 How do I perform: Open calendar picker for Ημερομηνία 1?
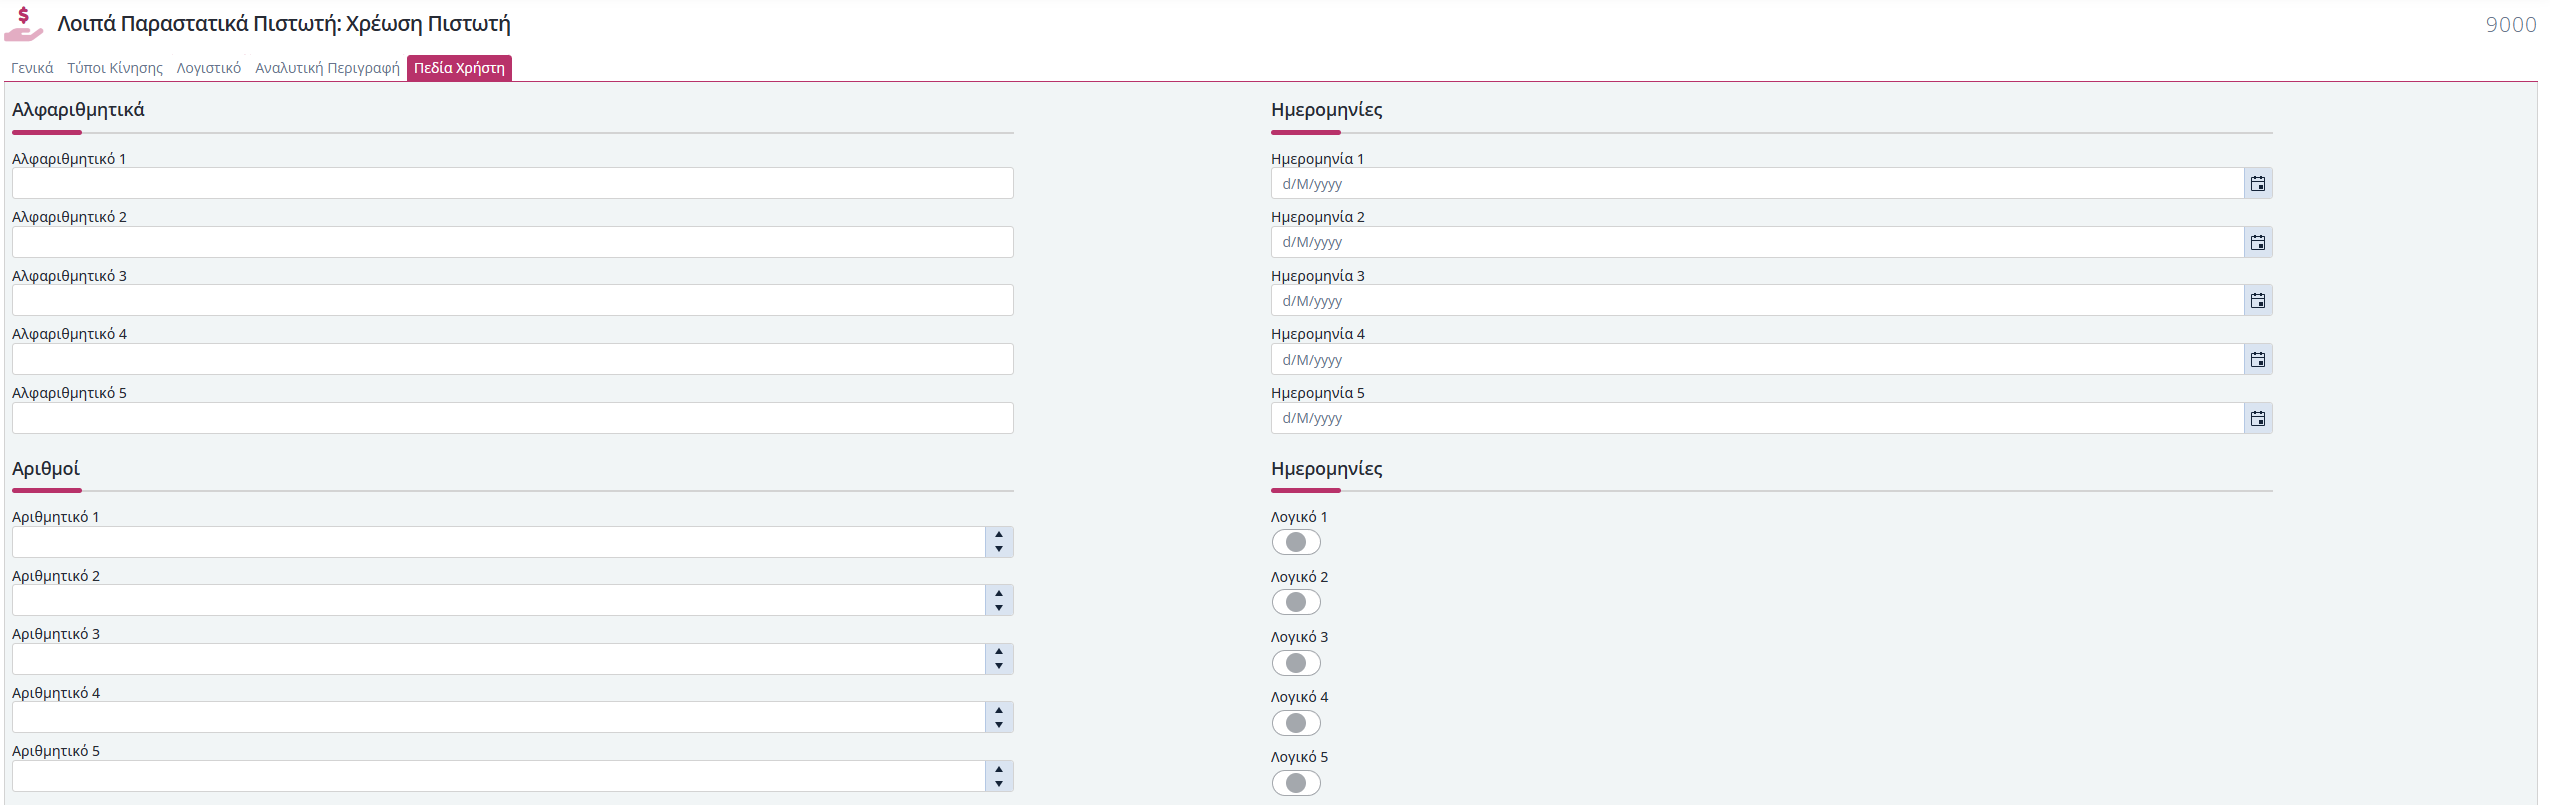tap(2258, 183)
